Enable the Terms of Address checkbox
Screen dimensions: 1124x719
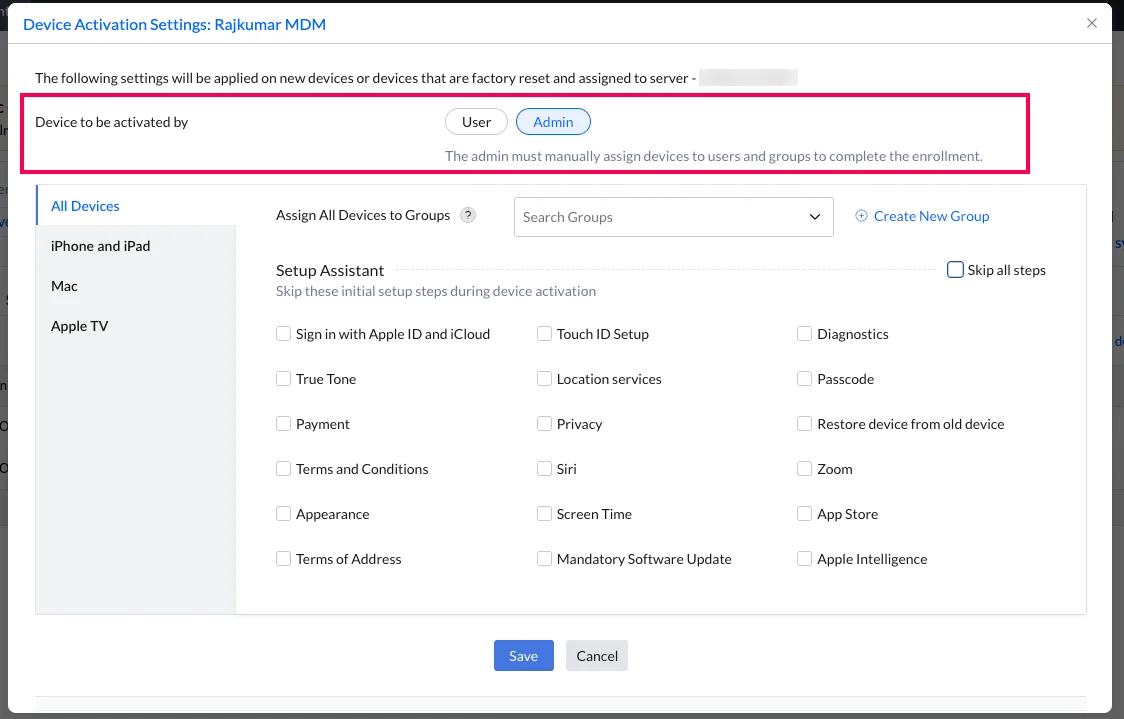(x=283, y=558)
